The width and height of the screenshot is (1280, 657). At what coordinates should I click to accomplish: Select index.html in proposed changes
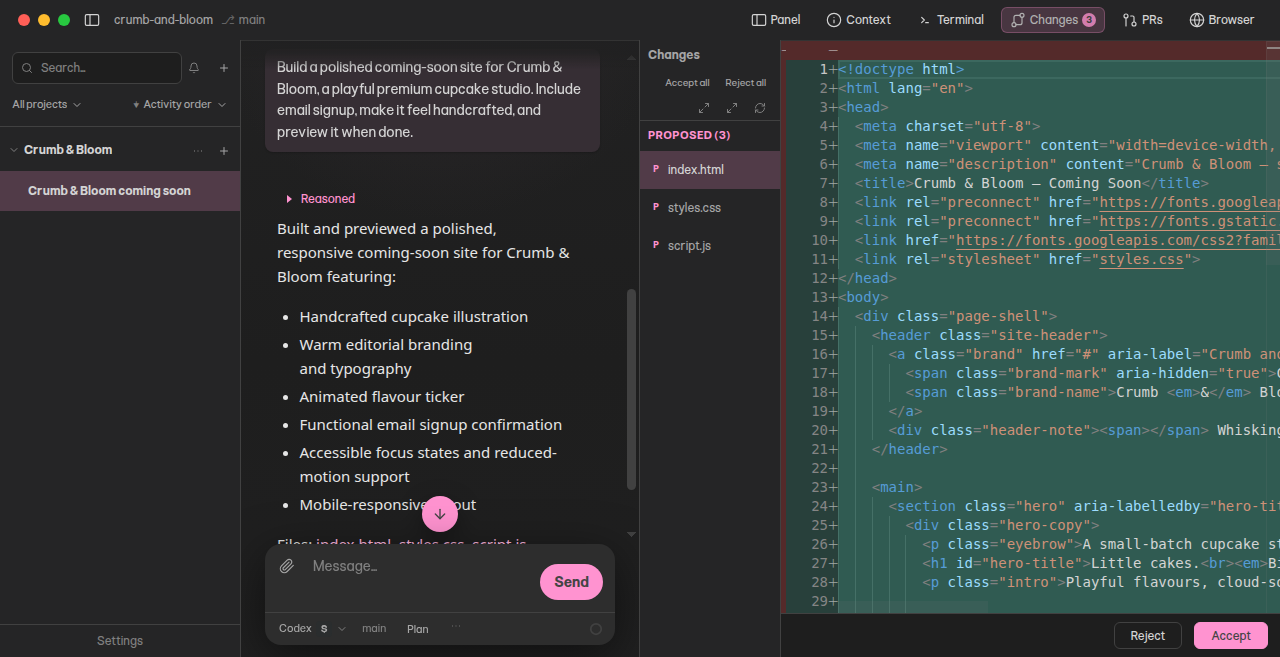(710, 170)
